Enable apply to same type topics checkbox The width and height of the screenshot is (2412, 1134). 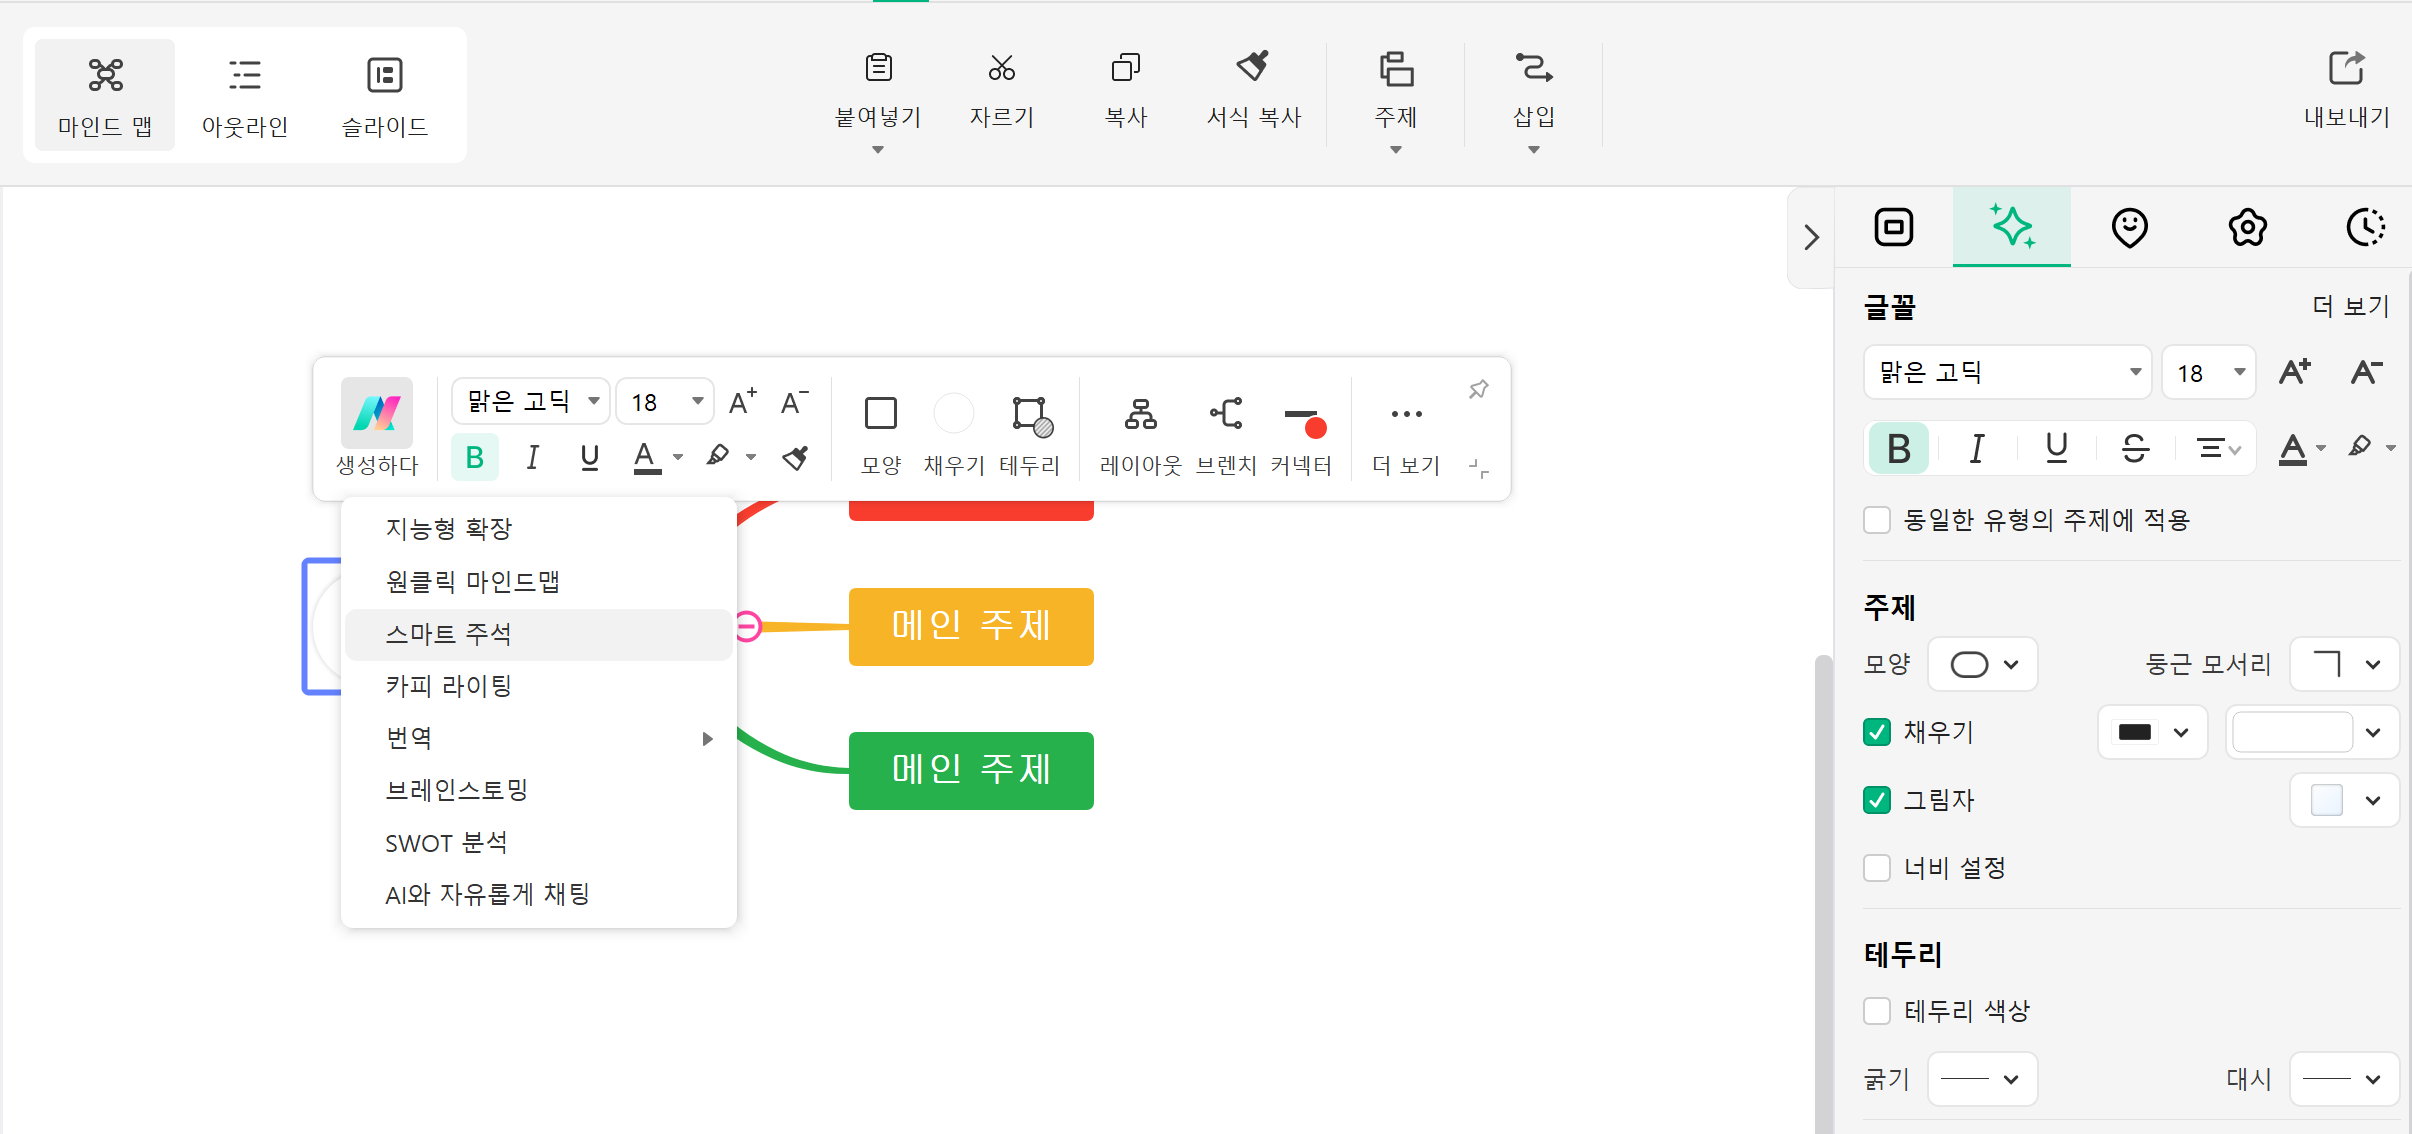[1877, 520]
